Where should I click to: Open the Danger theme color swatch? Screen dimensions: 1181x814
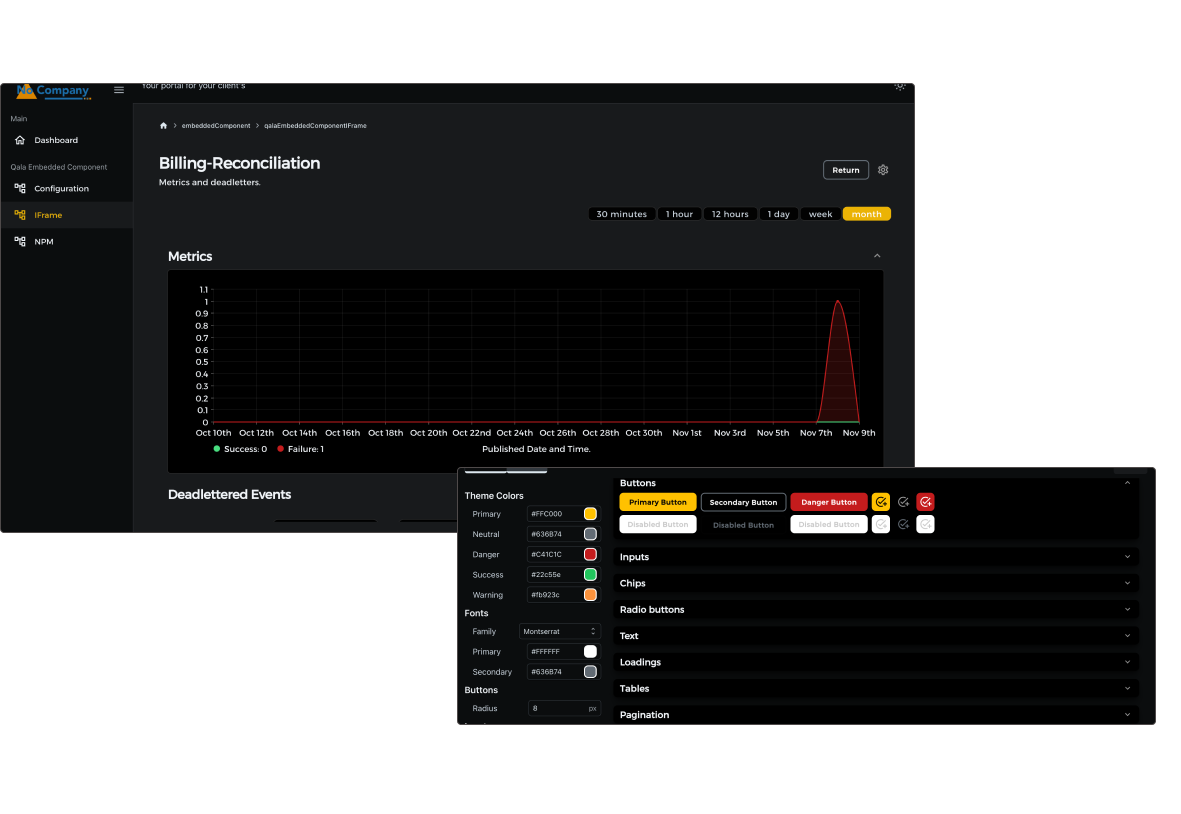pyautogui.click(x=590, y=554)
